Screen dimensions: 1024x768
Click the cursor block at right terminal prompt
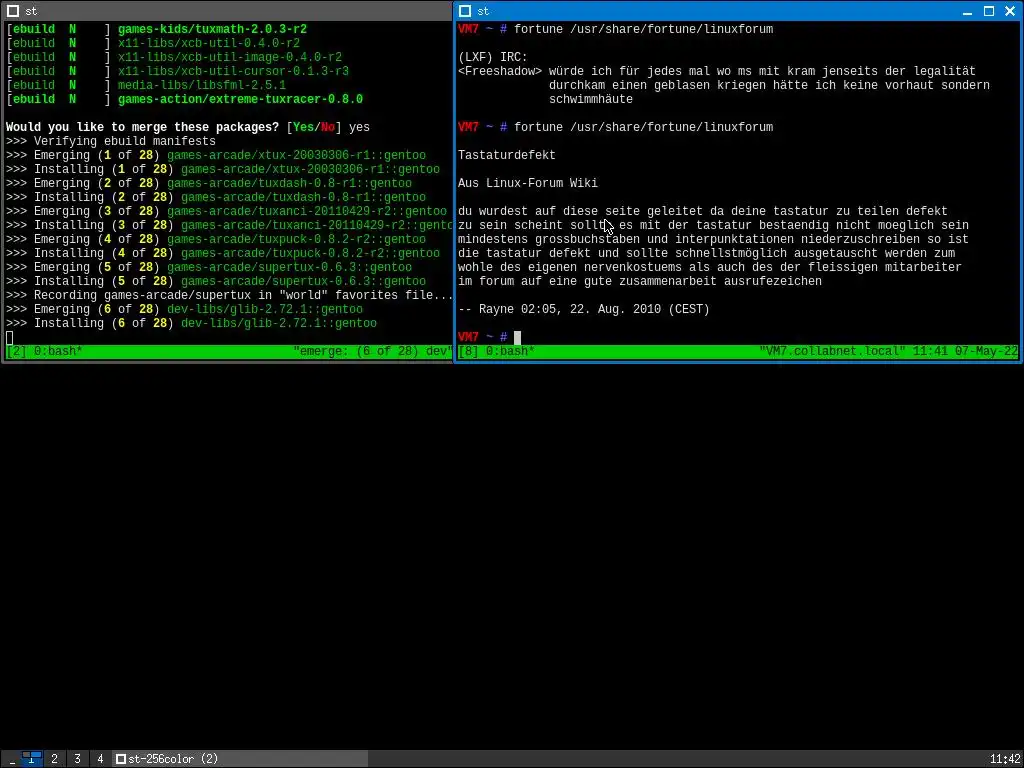[x=517, y=338]
